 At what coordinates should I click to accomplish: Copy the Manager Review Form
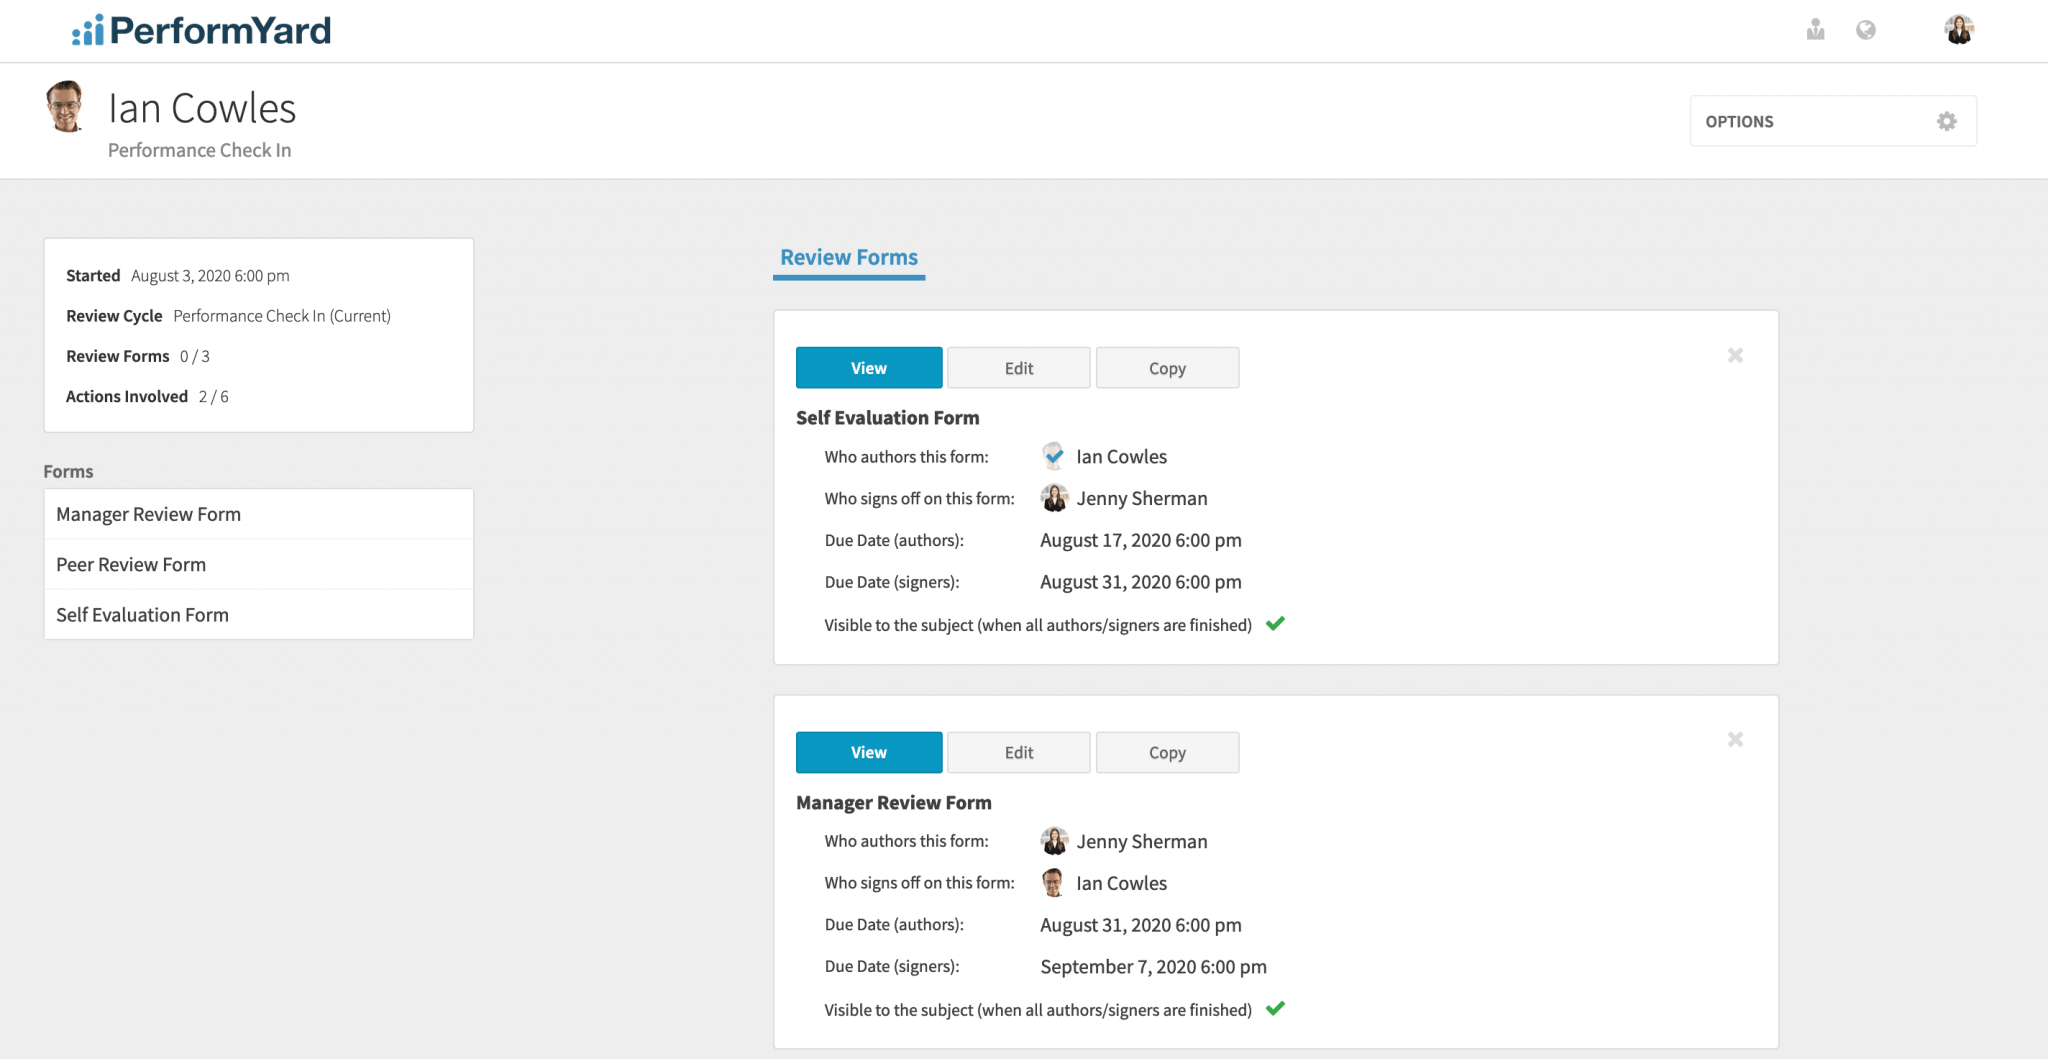tap(1167, 752)
